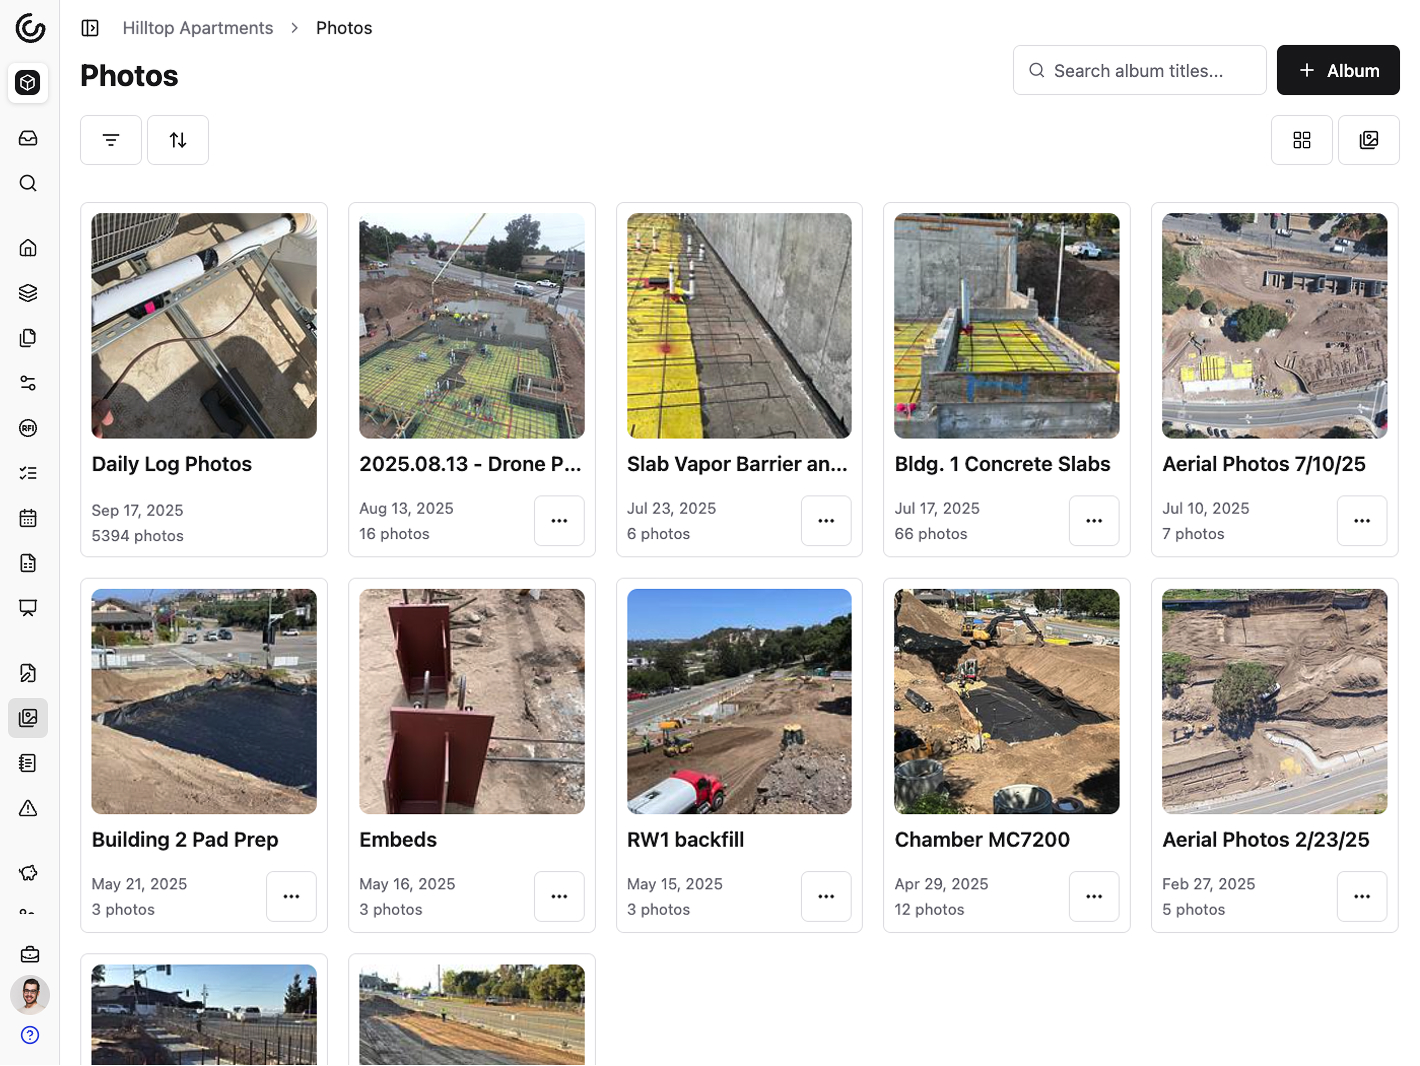Click the Hilltop Apartments breadcrumb
Viewport: 1420px width, 1066px height.
pyautogui.click(x=198, y=28)
